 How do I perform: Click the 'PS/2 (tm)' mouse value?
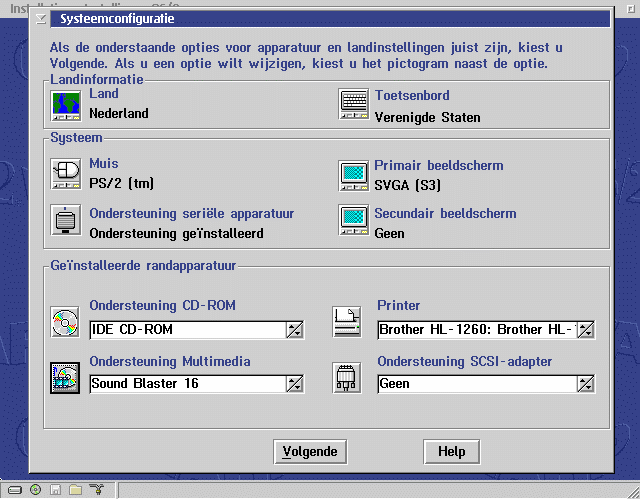click(x=122, y=183)
